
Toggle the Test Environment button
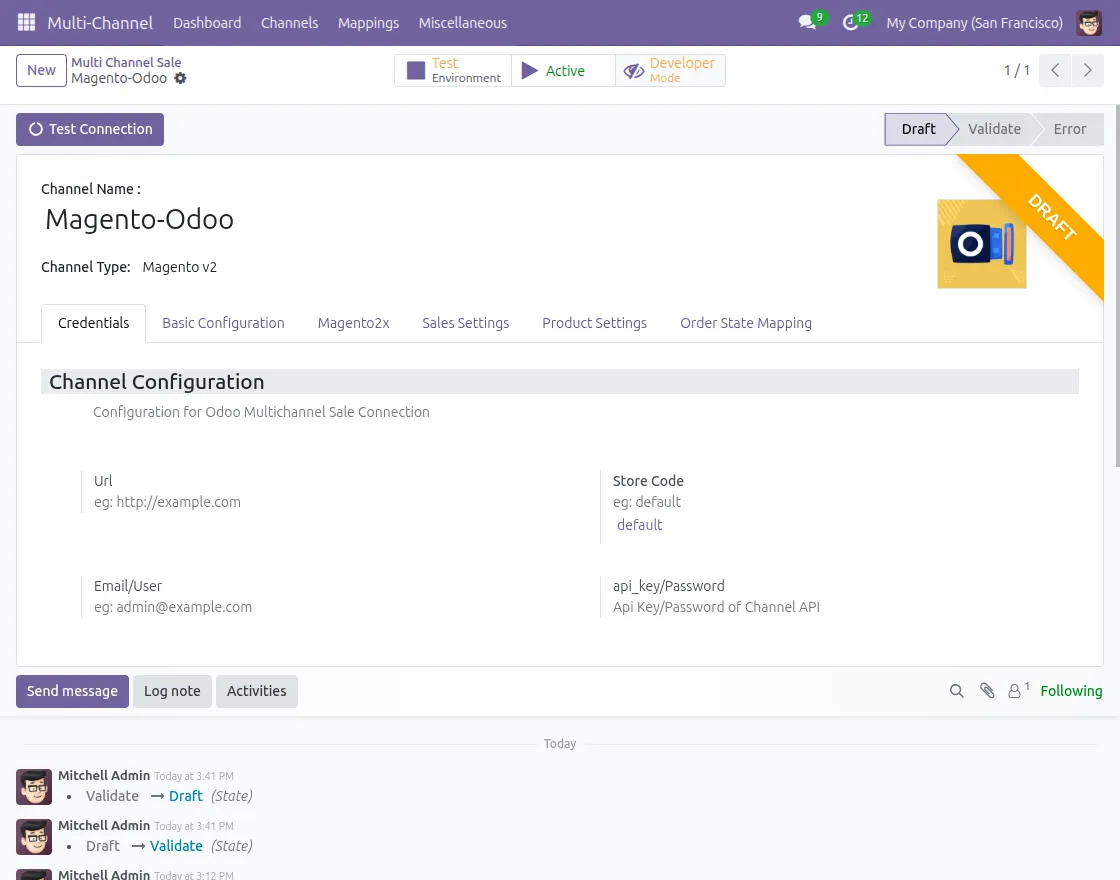point(453,70)
